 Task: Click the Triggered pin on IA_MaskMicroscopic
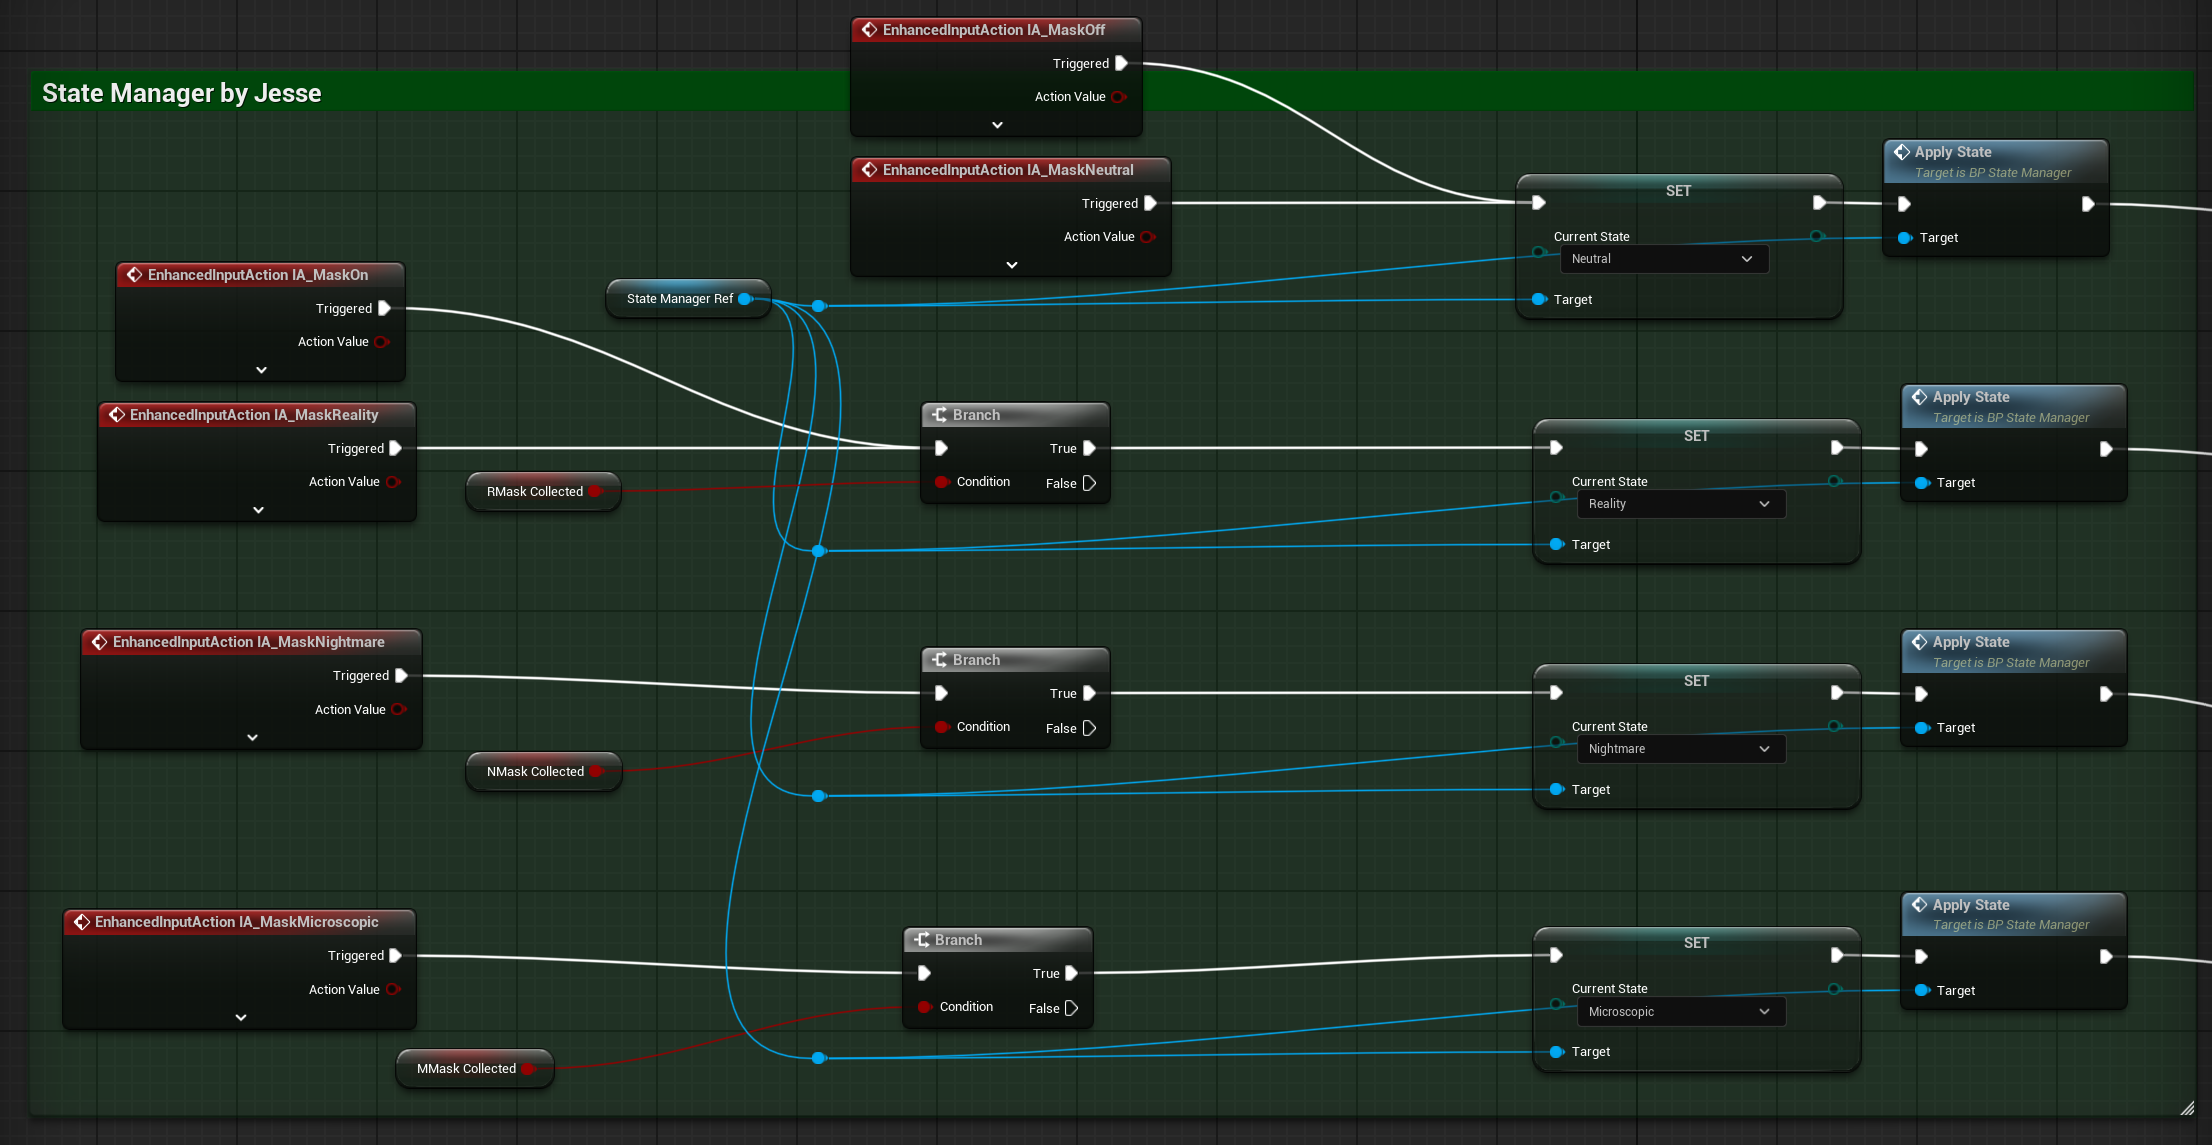[398, 955]
